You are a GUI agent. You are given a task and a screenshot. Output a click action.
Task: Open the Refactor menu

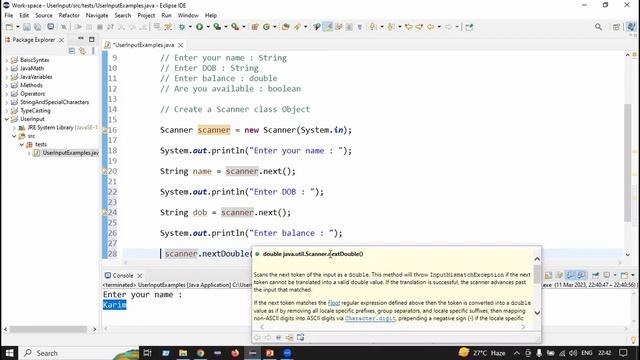pyautogui.click(x=69, y=16)
